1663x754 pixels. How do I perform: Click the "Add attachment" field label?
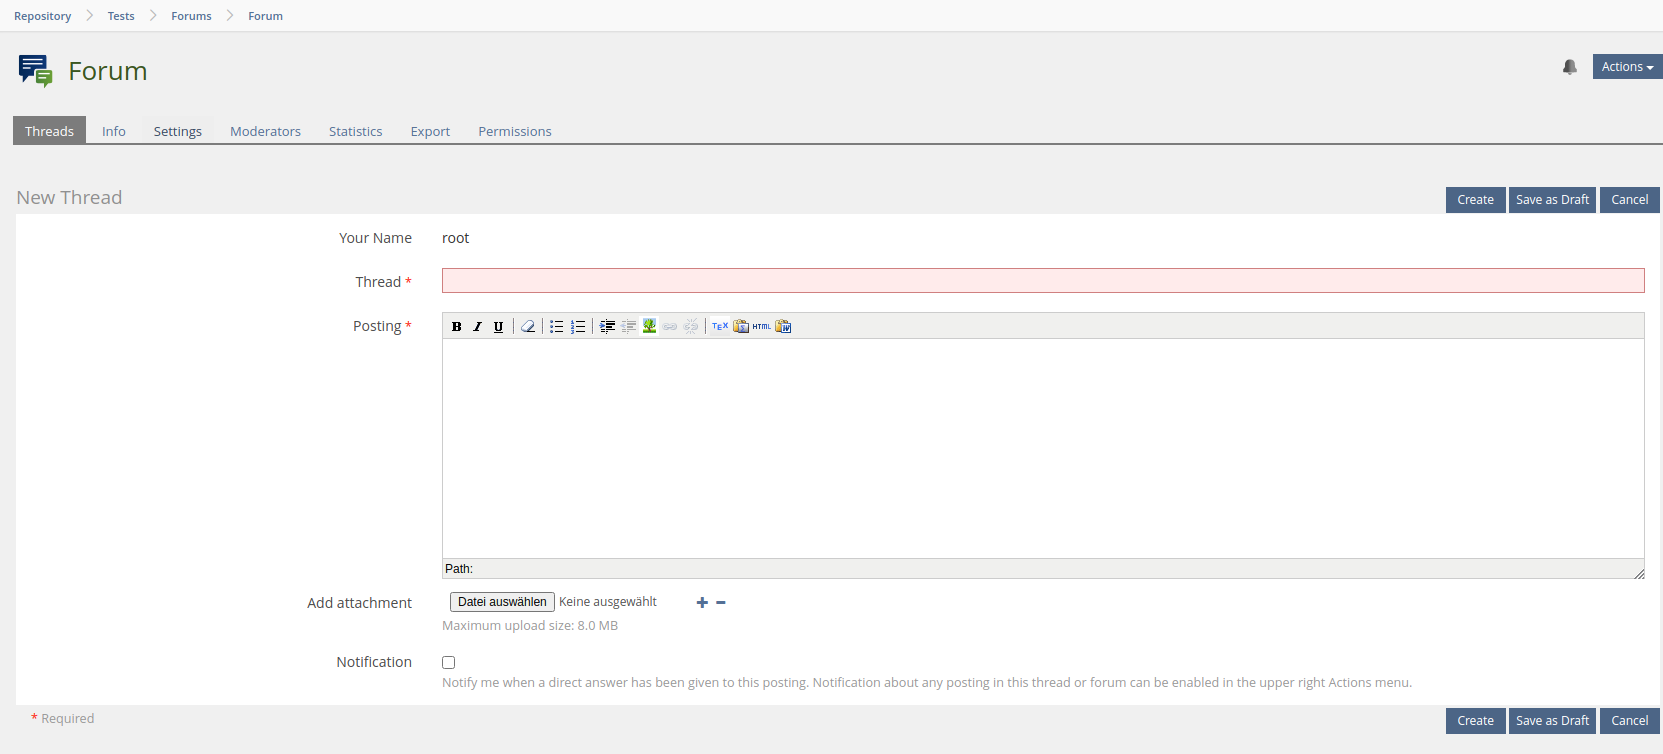pos(359,603)
